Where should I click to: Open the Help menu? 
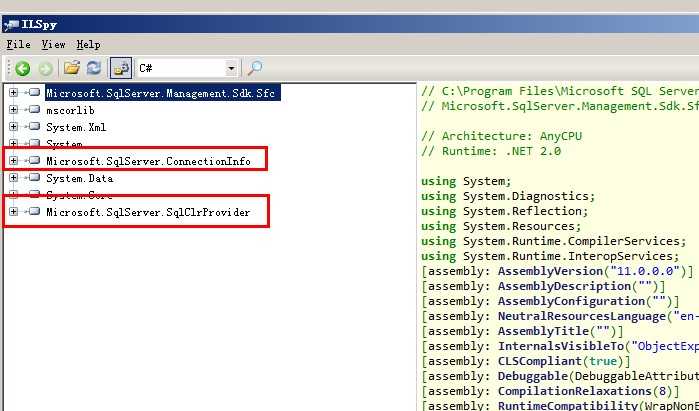click(x=88, y=45)
